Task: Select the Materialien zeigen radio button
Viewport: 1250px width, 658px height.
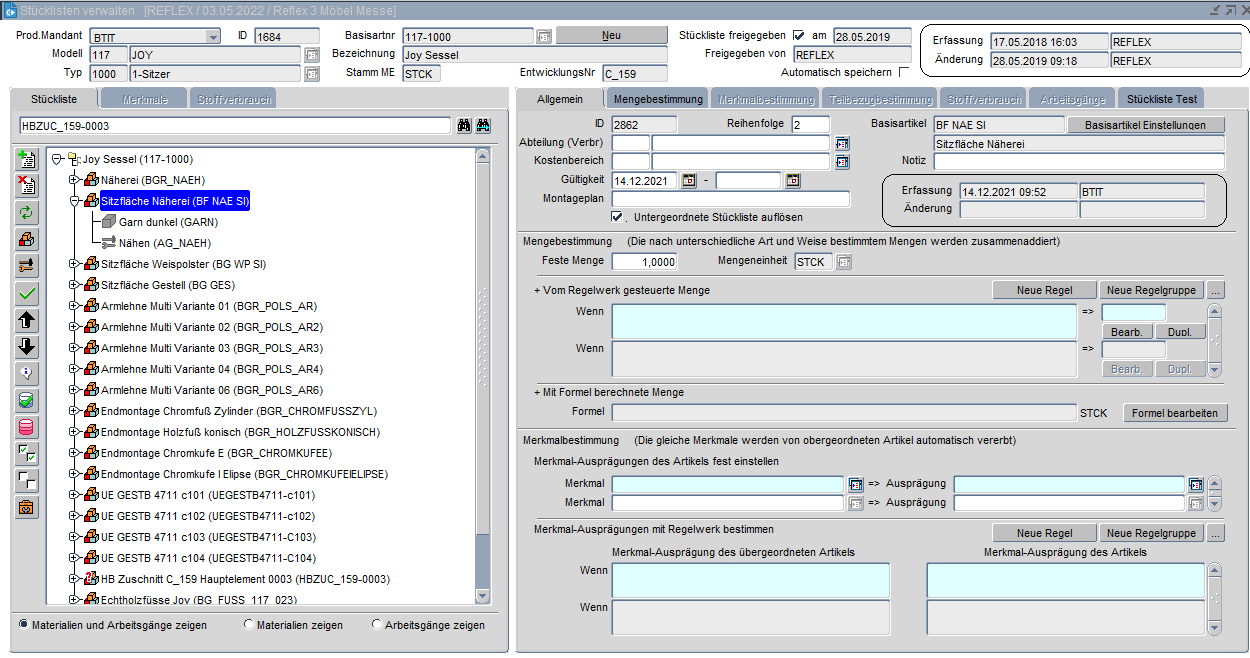Action: (249, 625)
